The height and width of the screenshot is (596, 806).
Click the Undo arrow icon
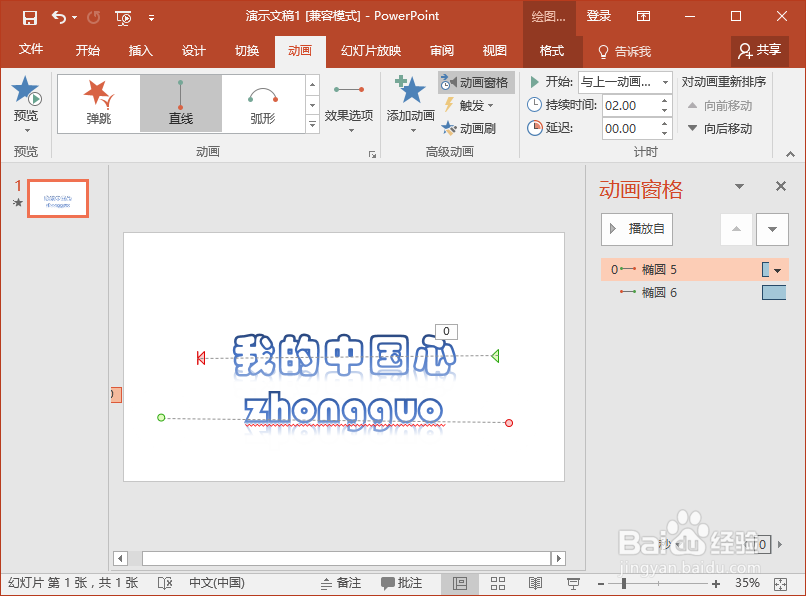pos(59,17)
